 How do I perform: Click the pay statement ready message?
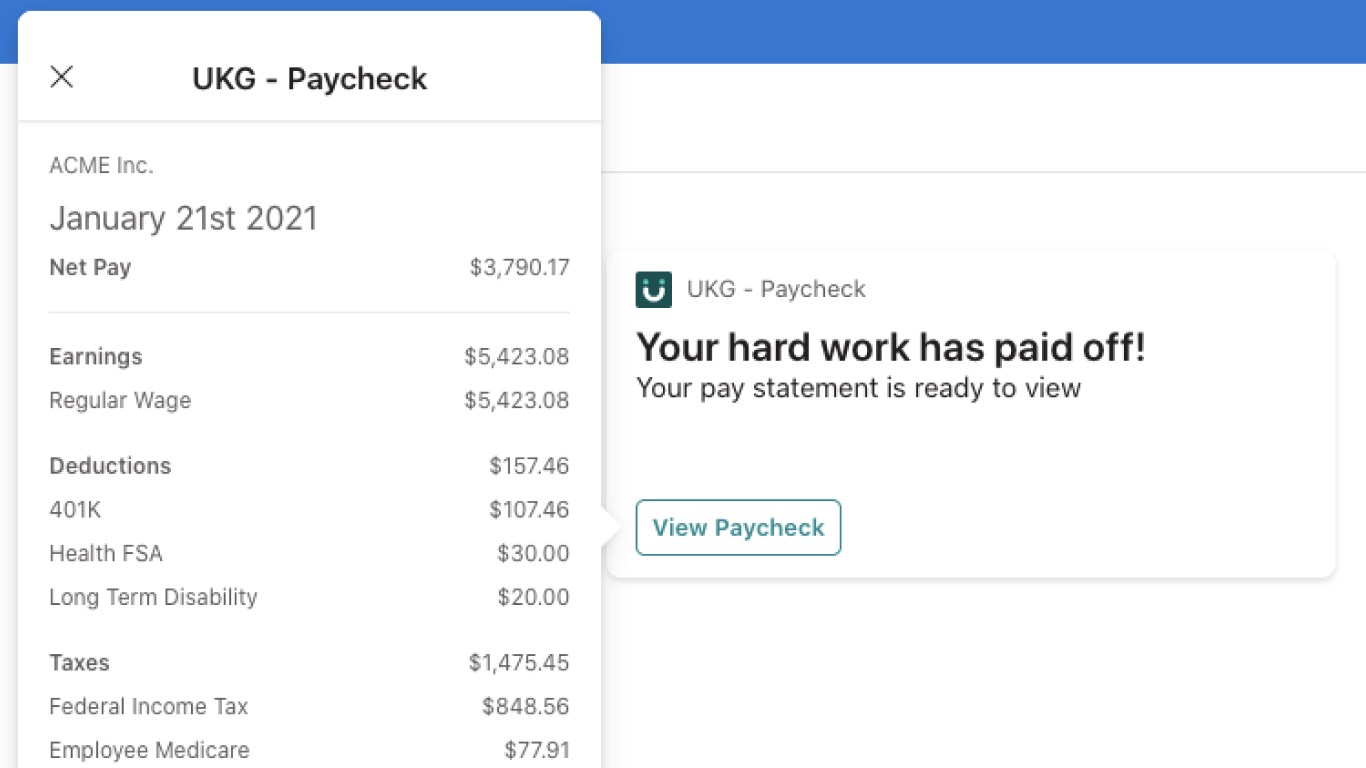(x=858, y=388)
